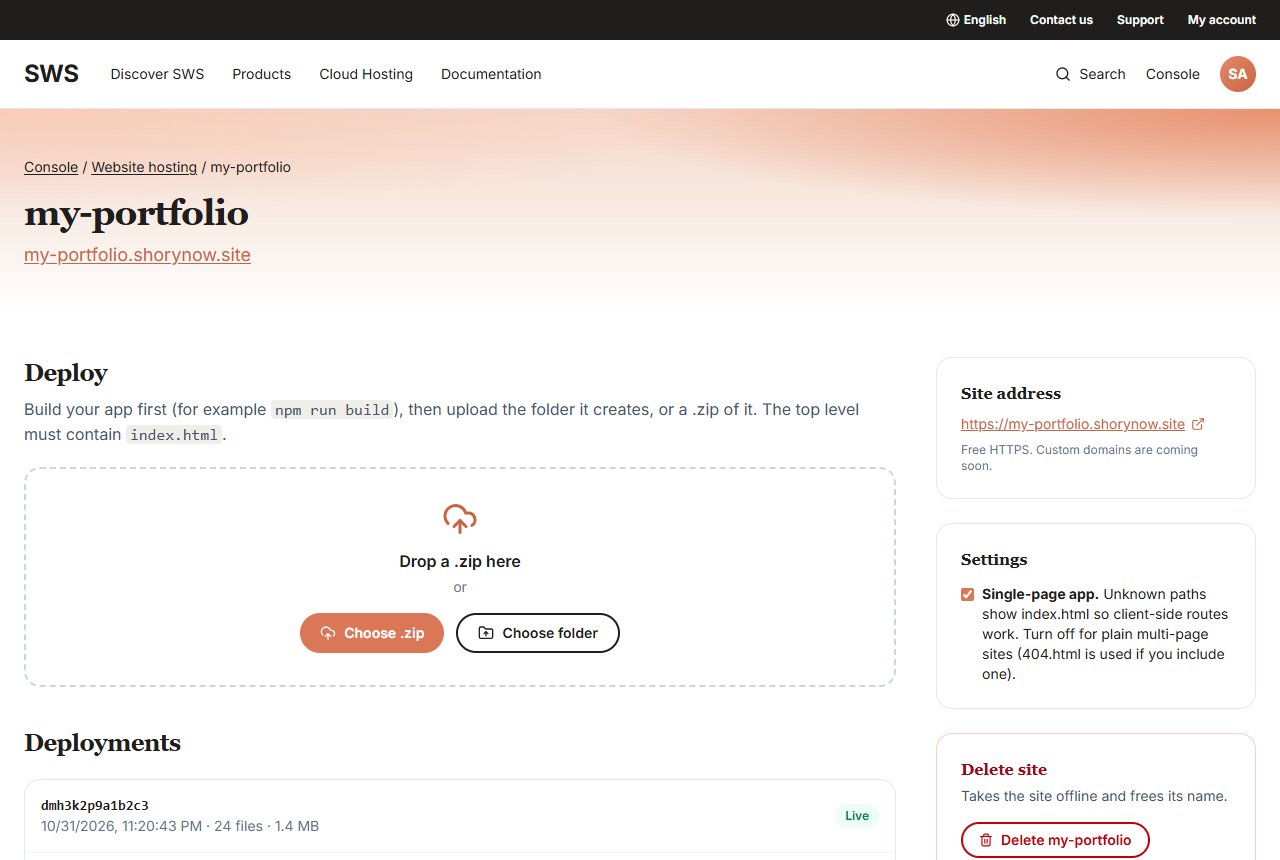Open https://my-portfolio.shorynow.site site address link
The width and height of the screenshot is (1280, 860).
point(1073,424)
